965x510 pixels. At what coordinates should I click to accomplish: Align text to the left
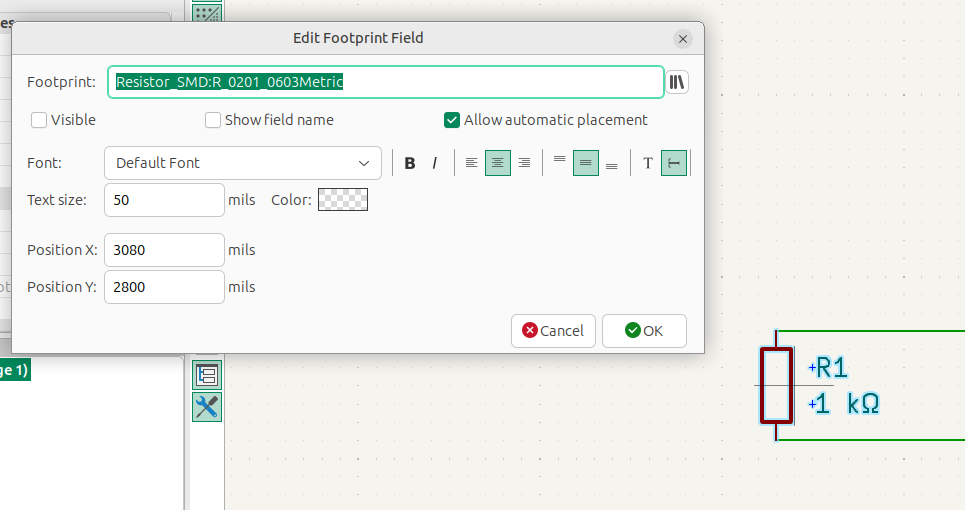click(471, 163)
